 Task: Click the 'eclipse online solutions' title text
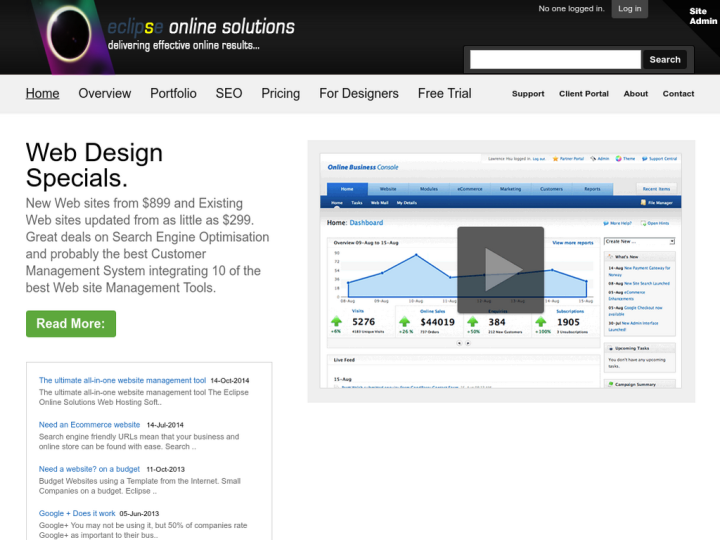coord(201,27)
